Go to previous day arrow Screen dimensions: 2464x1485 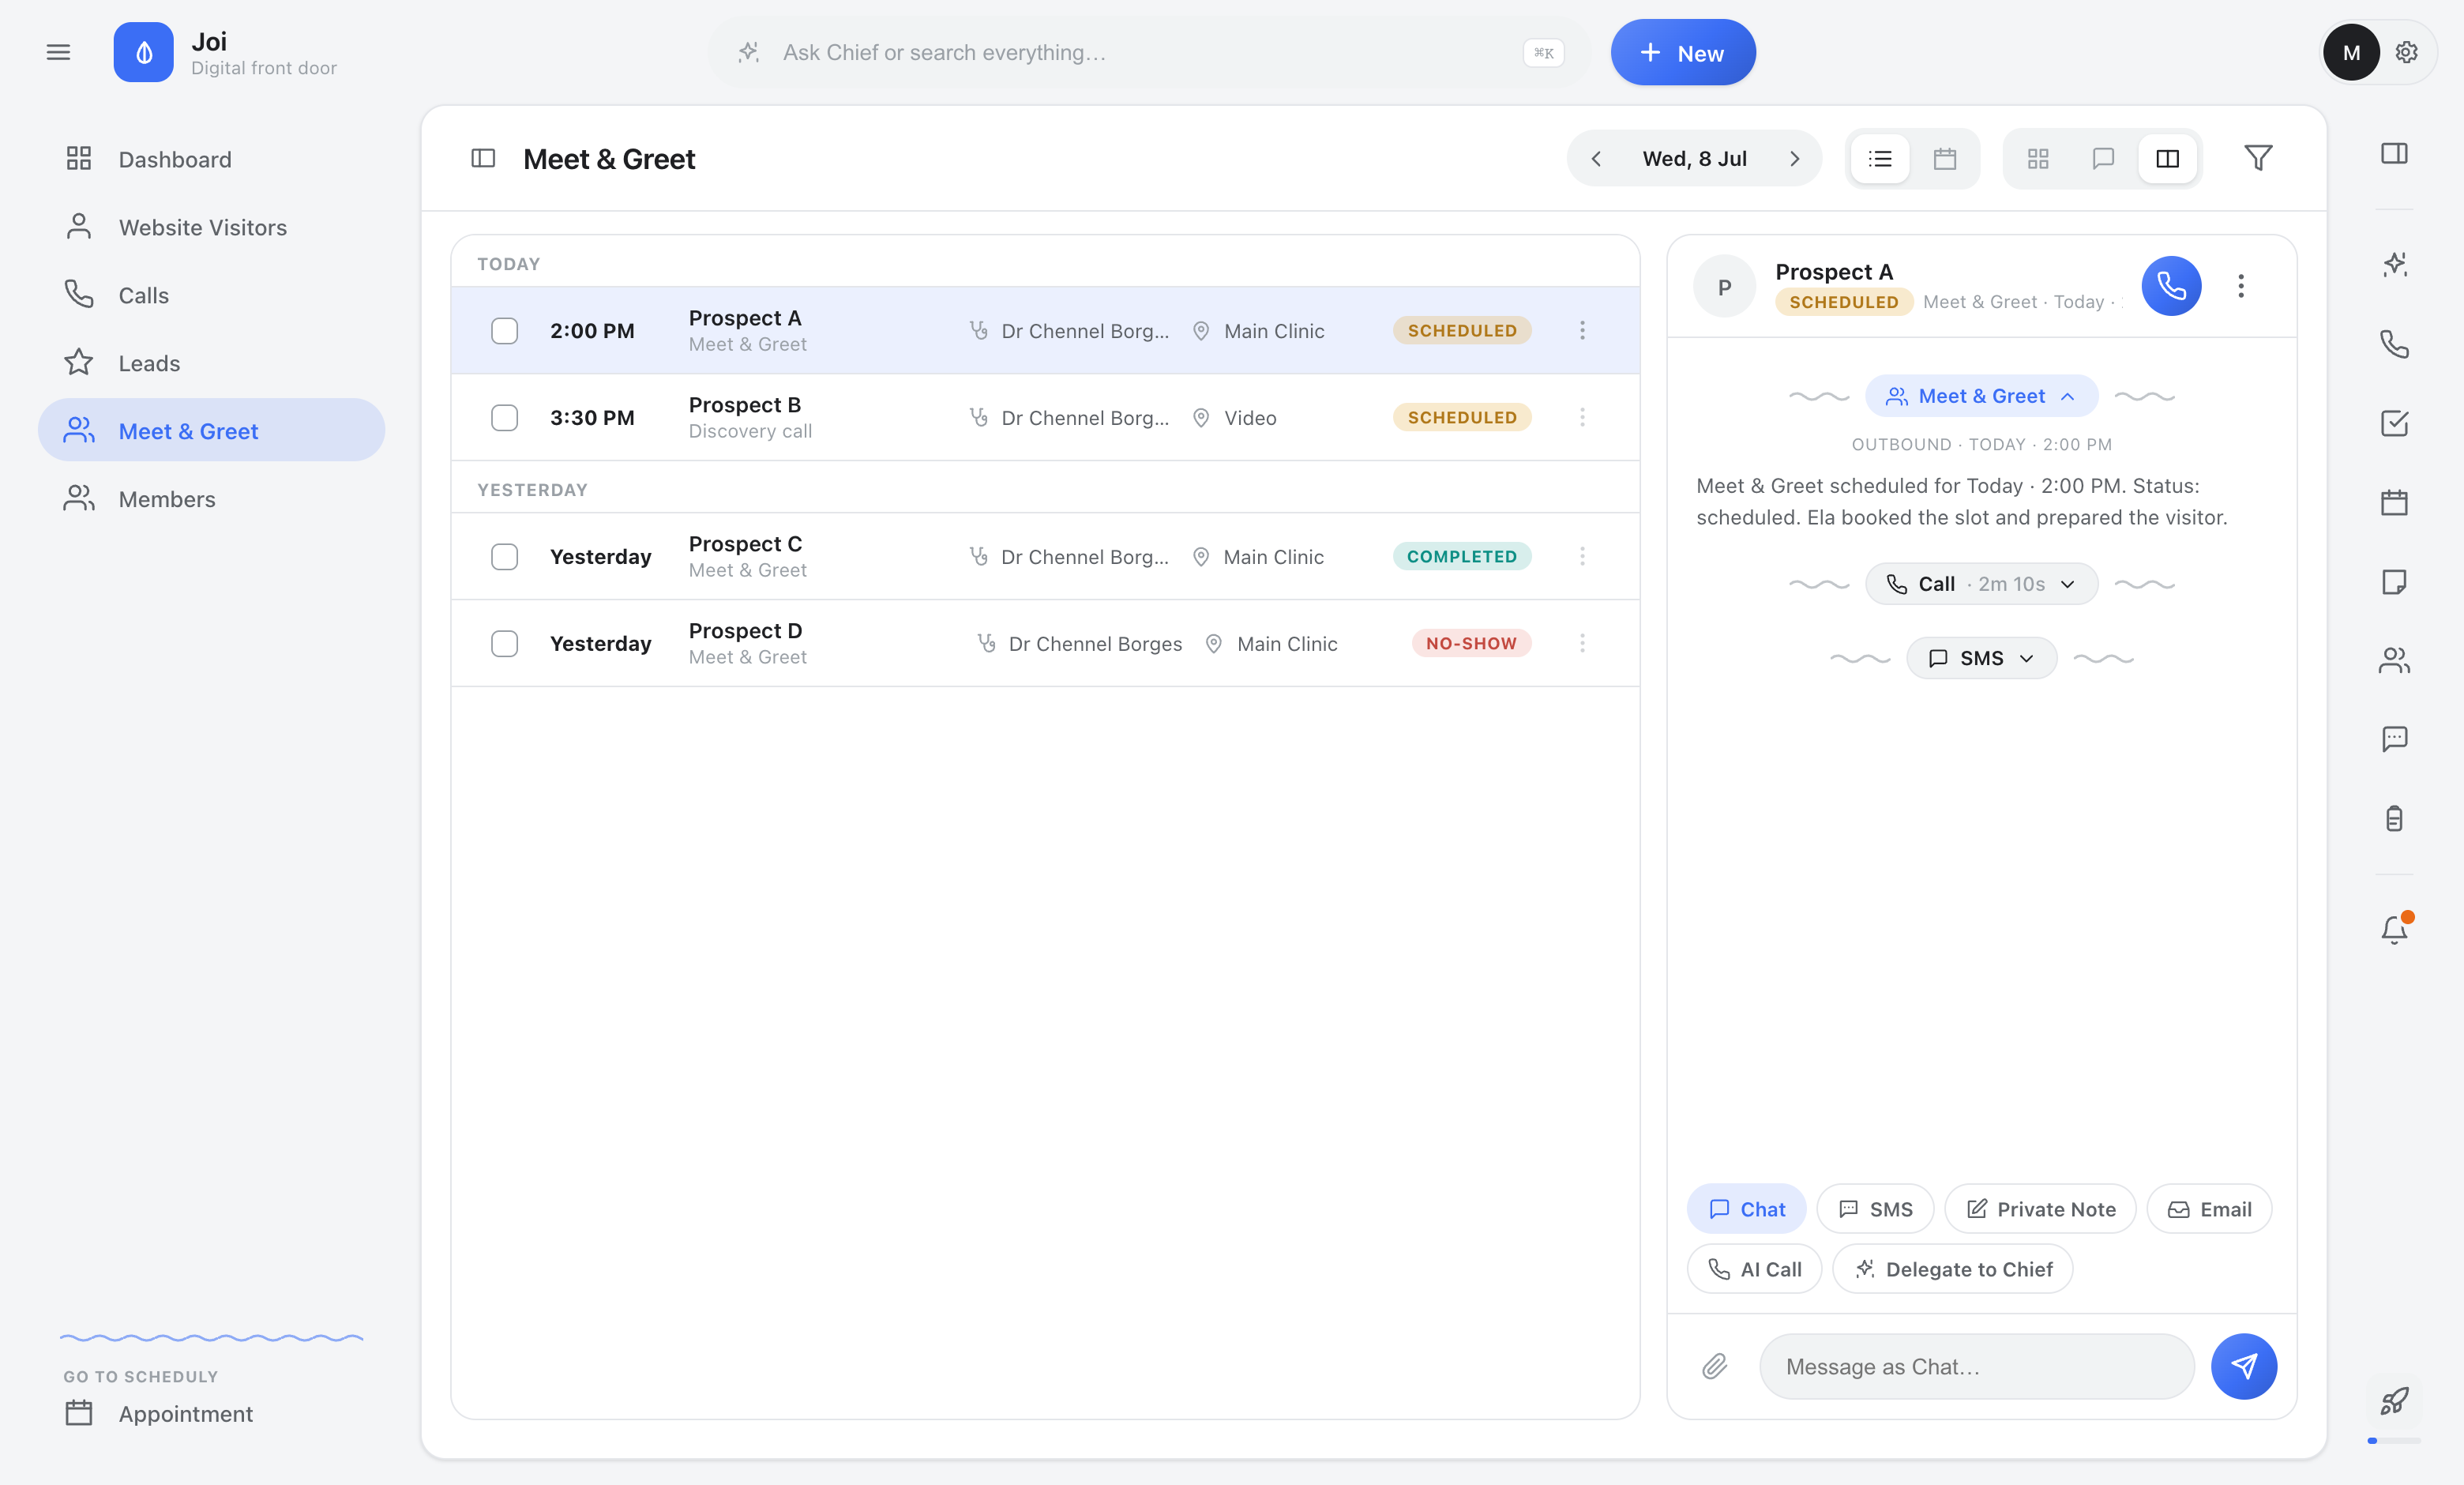click(x=1596, y=158)
